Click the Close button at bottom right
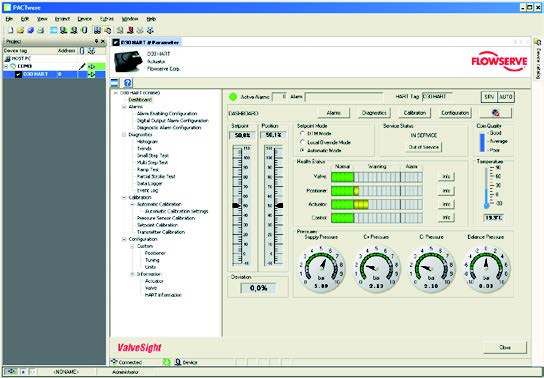The image size is (544, 378). pos(505,347)
